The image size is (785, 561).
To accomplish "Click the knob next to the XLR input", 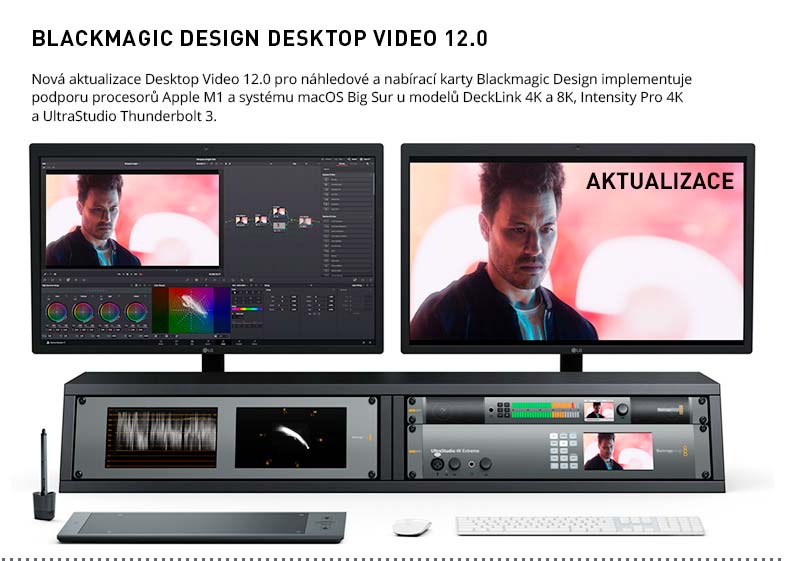I will (x=455, y=464).
